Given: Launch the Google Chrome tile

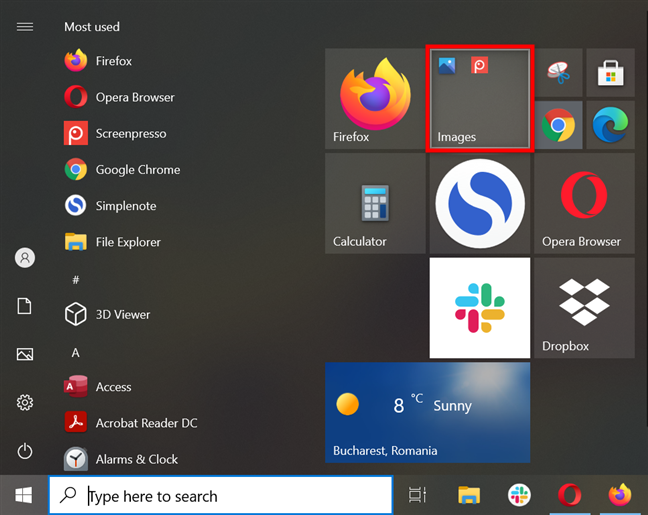Looking at the screenshot, I should pyautogui.click(x=558, y=125).
